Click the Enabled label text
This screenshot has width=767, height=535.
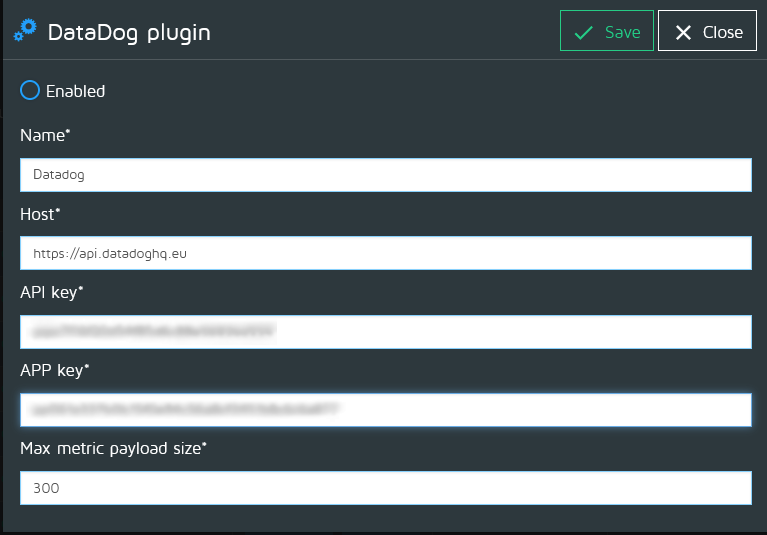click(75, 91)
